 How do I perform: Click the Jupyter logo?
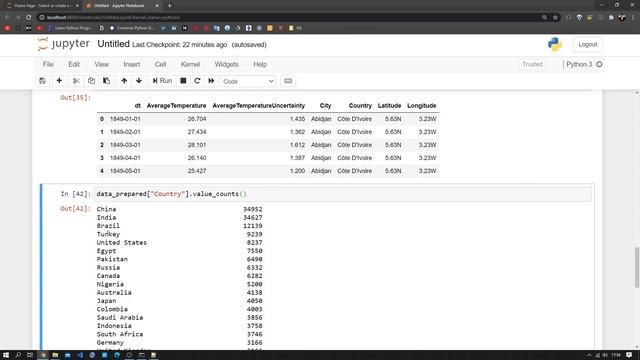point(64,44)
